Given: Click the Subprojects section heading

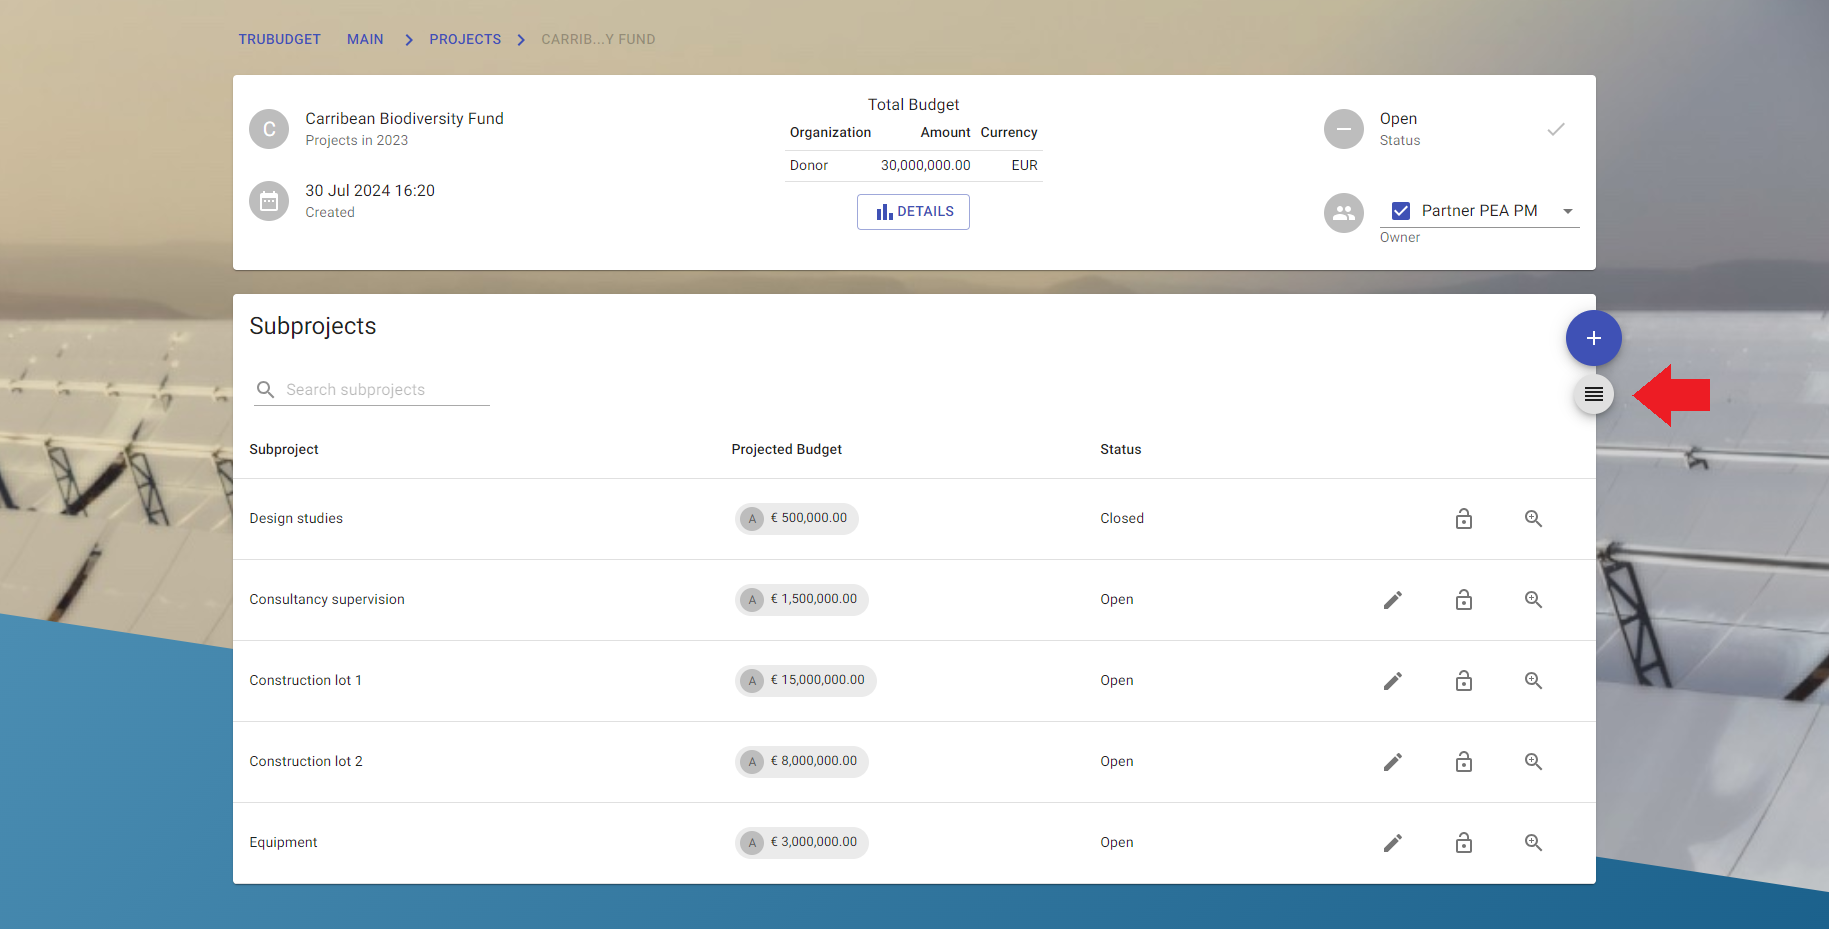Looking at the screenshot, I should [312, 326].
